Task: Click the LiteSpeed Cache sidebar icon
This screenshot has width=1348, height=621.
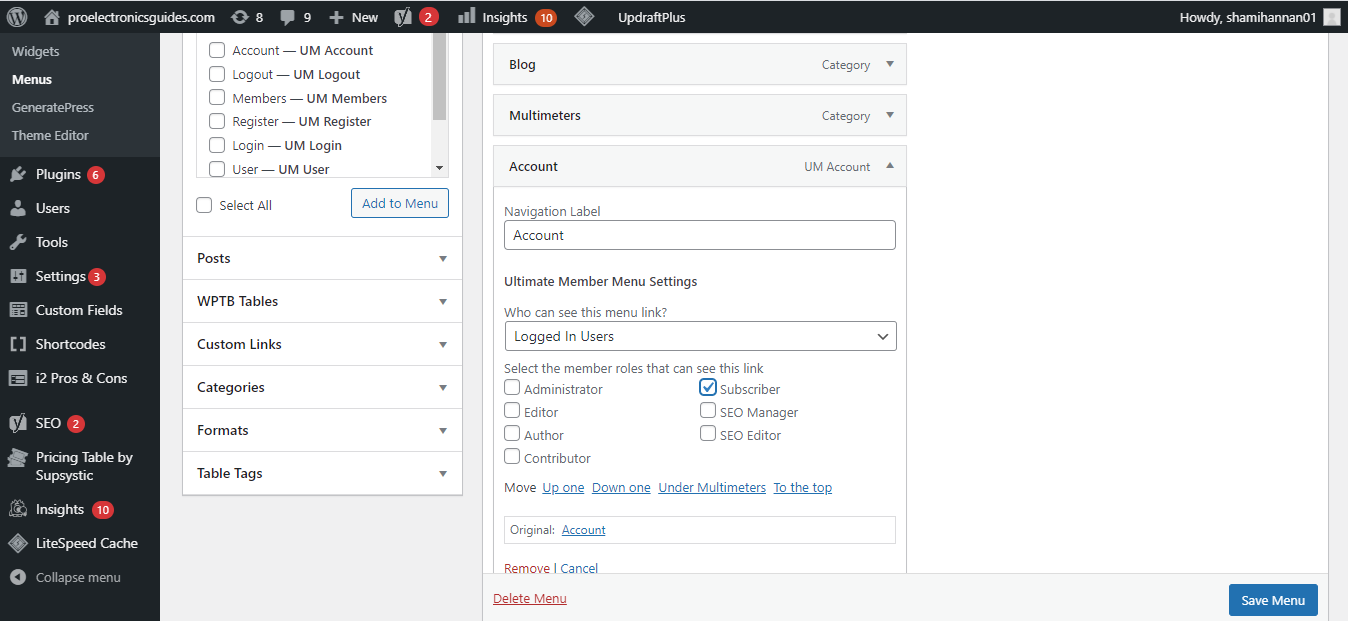Action: 18,543
